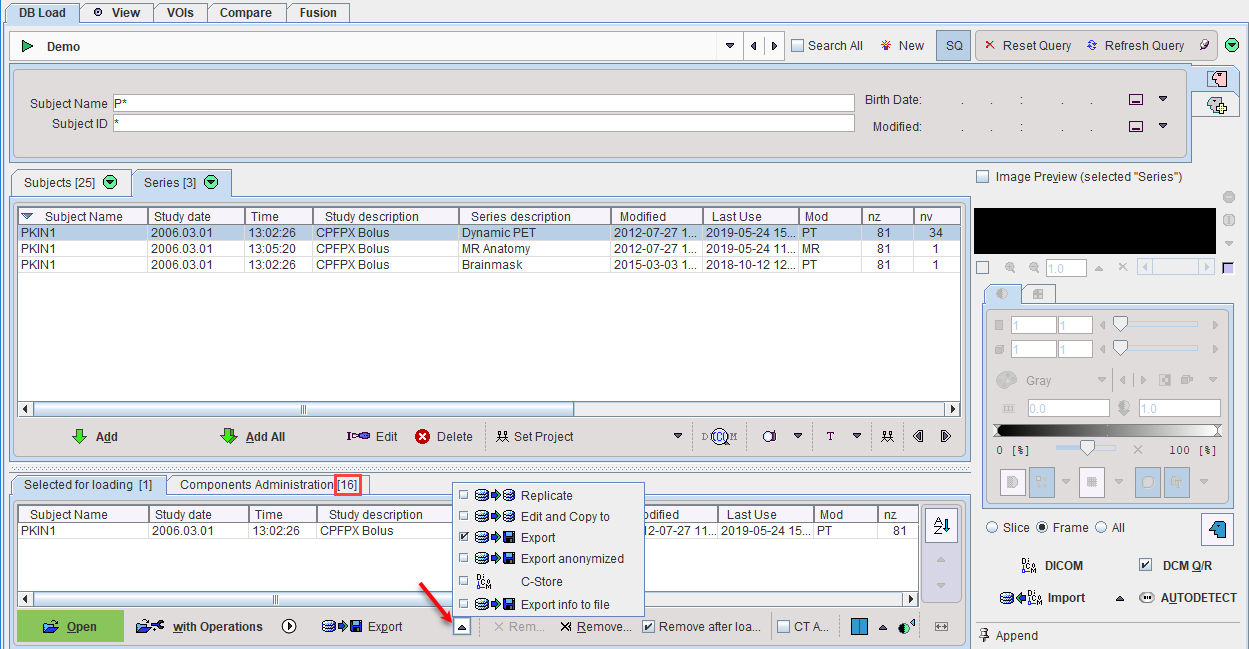
Task: Select the Slice radio button
Action: click(x=992, y=527)
